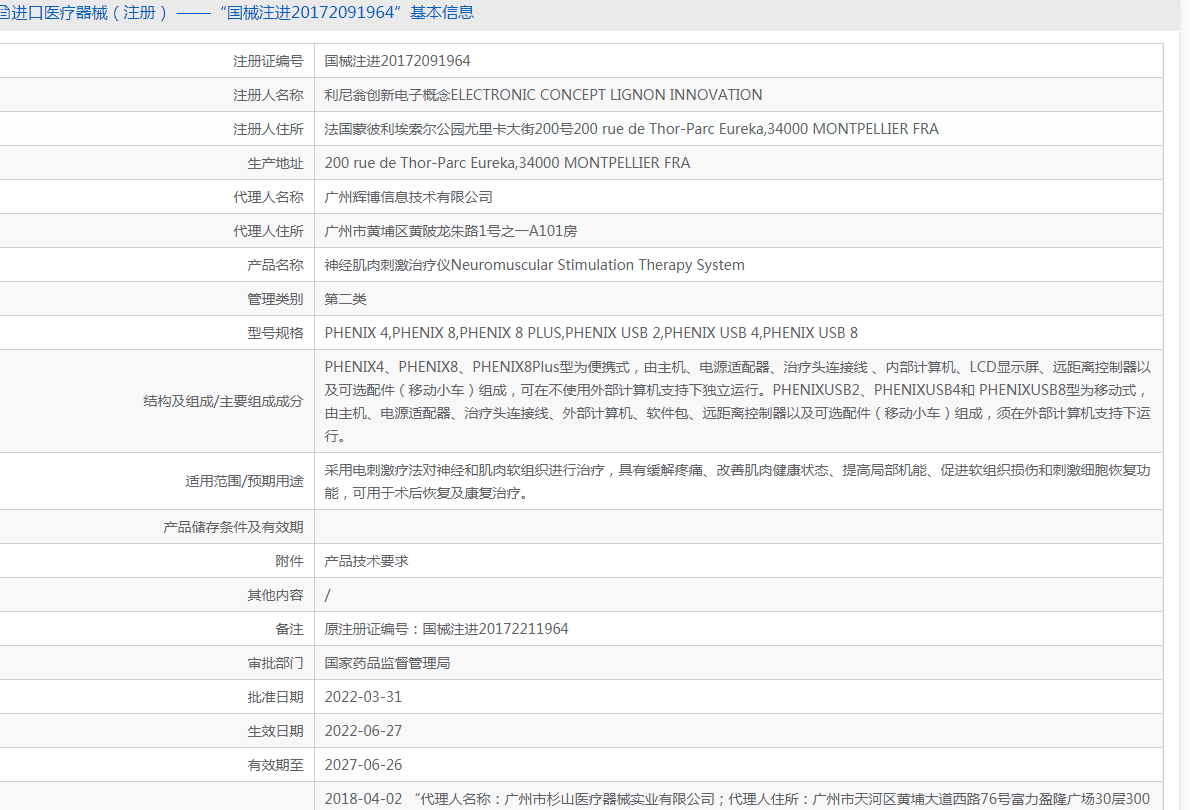
Task: Click the blue page title about 国械注进20172091964
Action: tap(240, 13)
